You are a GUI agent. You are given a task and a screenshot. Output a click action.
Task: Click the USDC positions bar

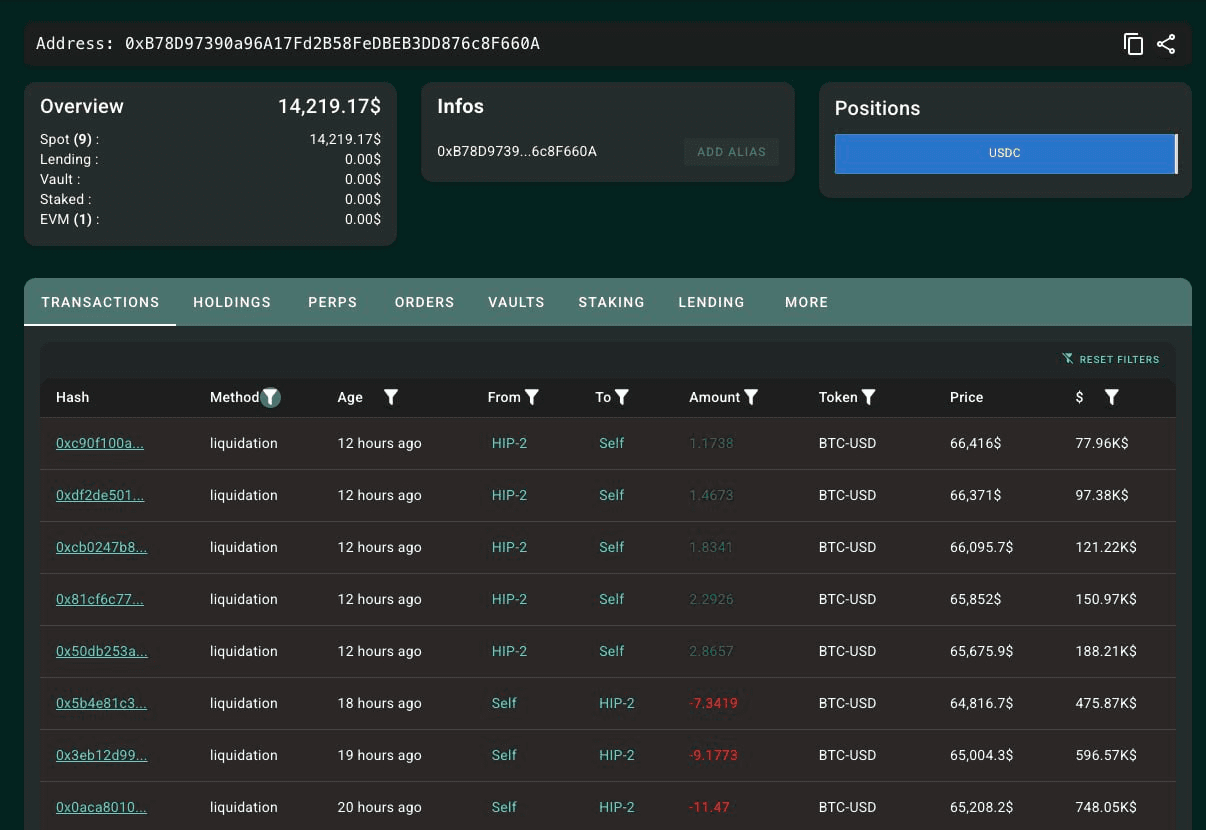1004,153
